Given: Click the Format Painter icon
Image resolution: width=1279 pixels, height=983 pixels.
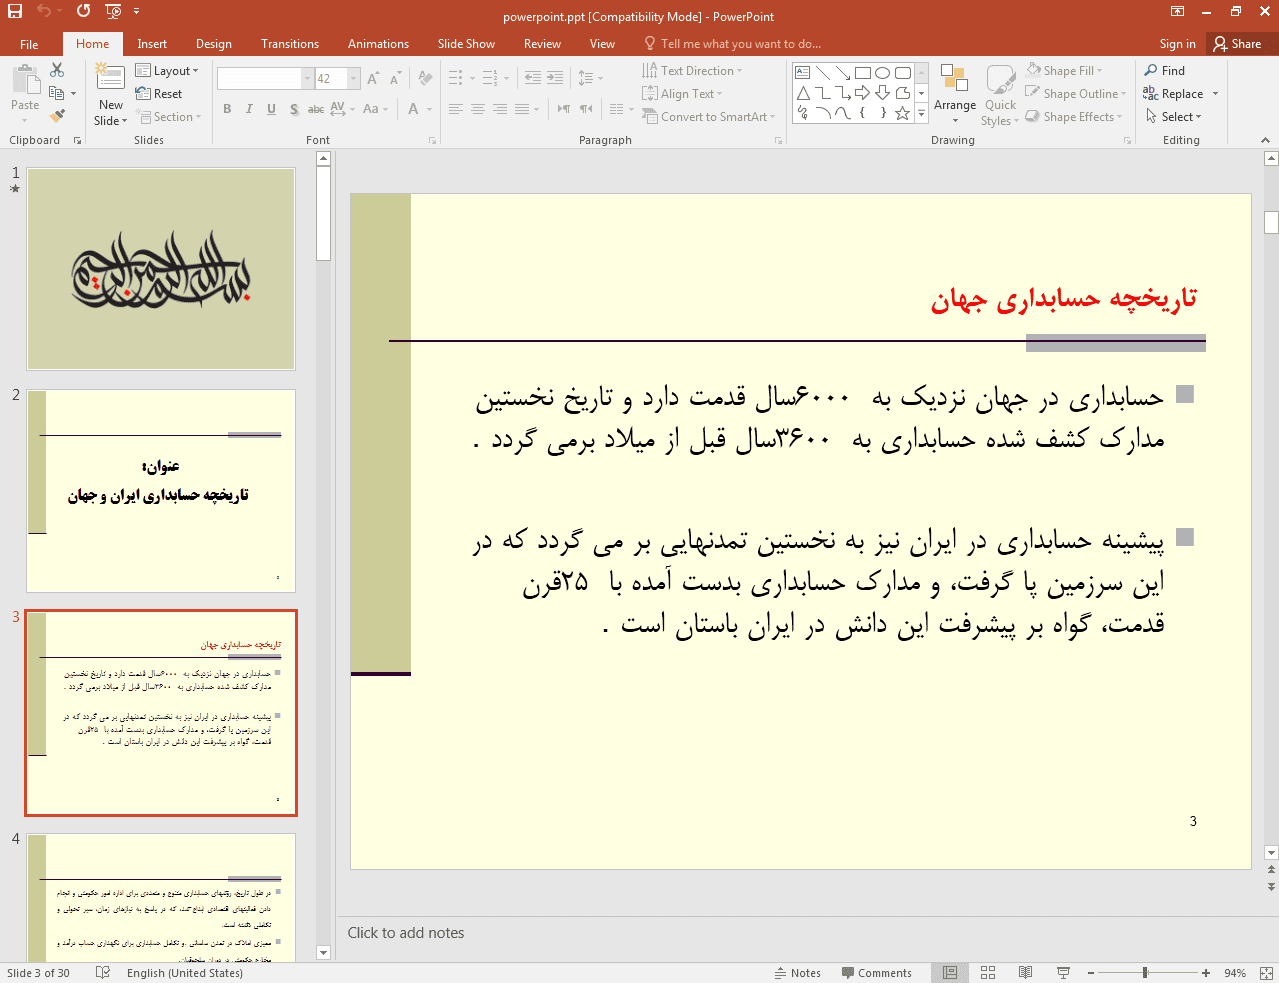Looking at the screenshot, I should click(x=57, y=116).
